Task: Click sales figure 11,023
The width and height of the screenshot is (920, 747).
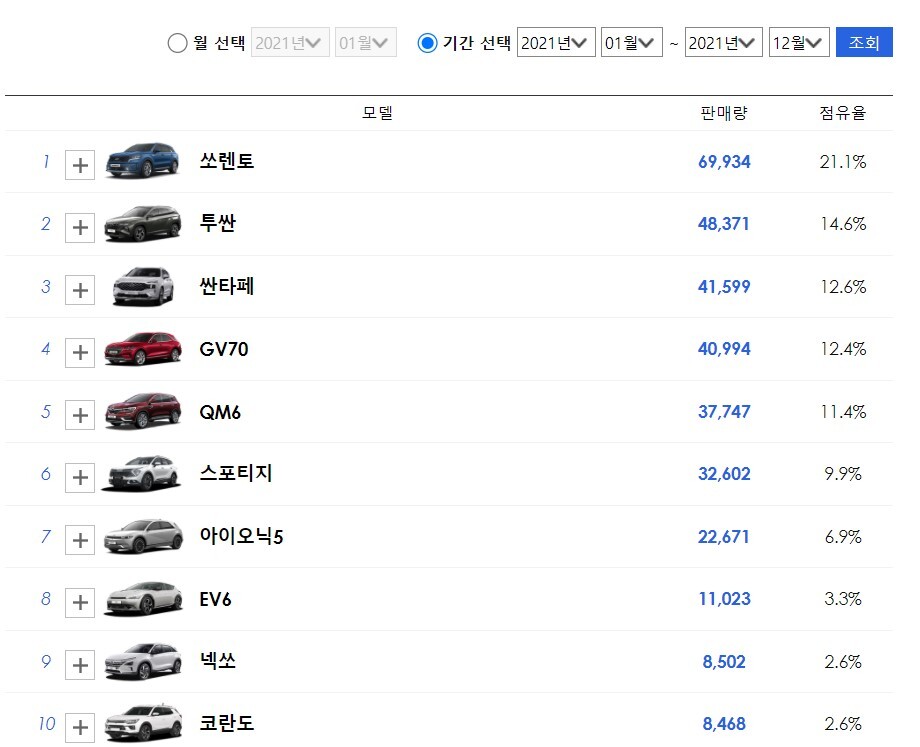Action: 725,599
